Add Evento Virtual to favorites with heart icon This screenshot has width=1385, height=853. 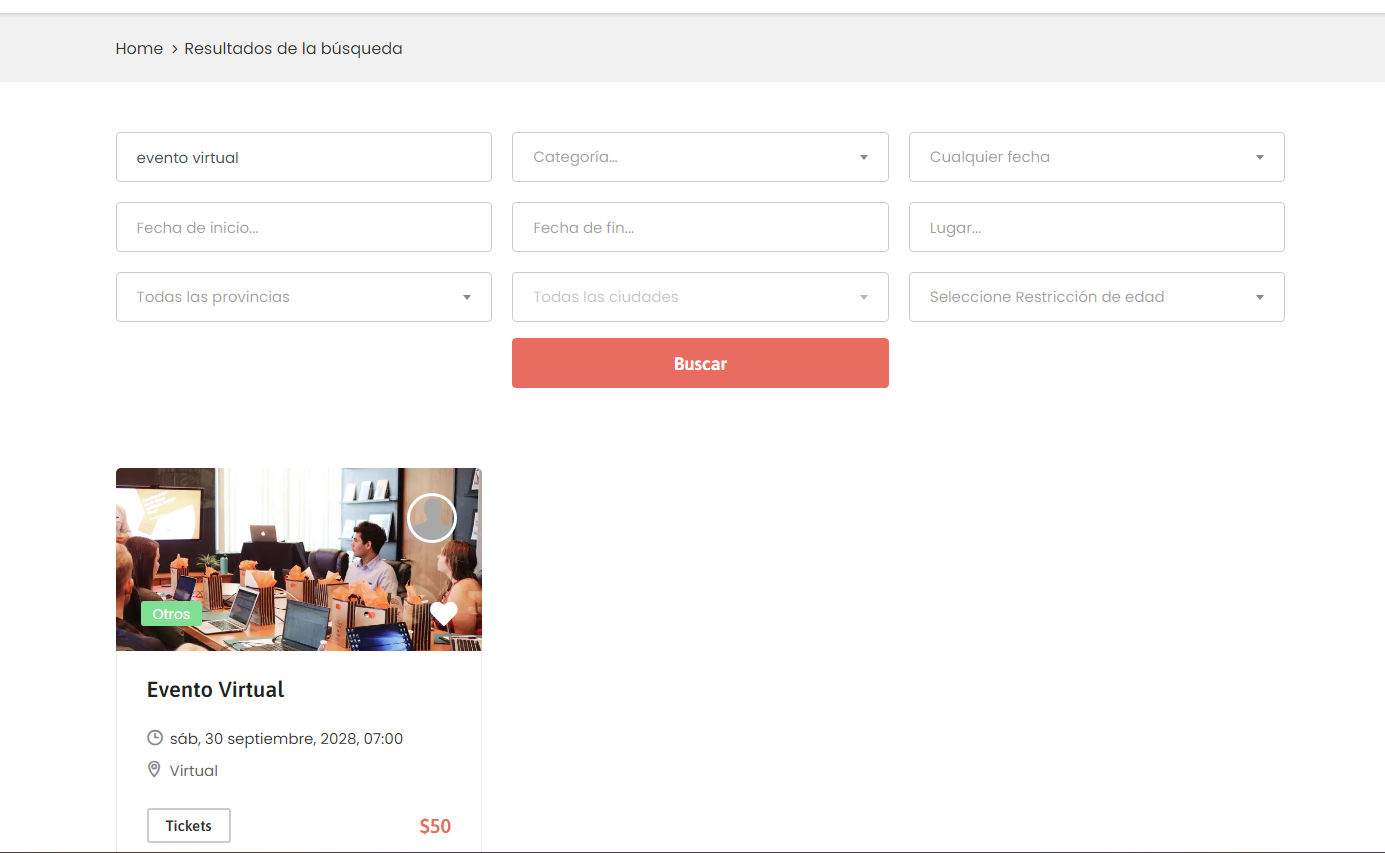443,613
